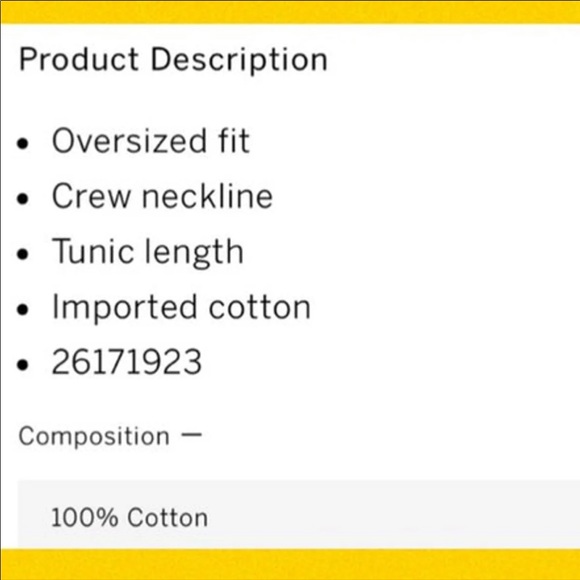Click the product code 26171923
Screen dimensions: 580x580
pos(127,362)
